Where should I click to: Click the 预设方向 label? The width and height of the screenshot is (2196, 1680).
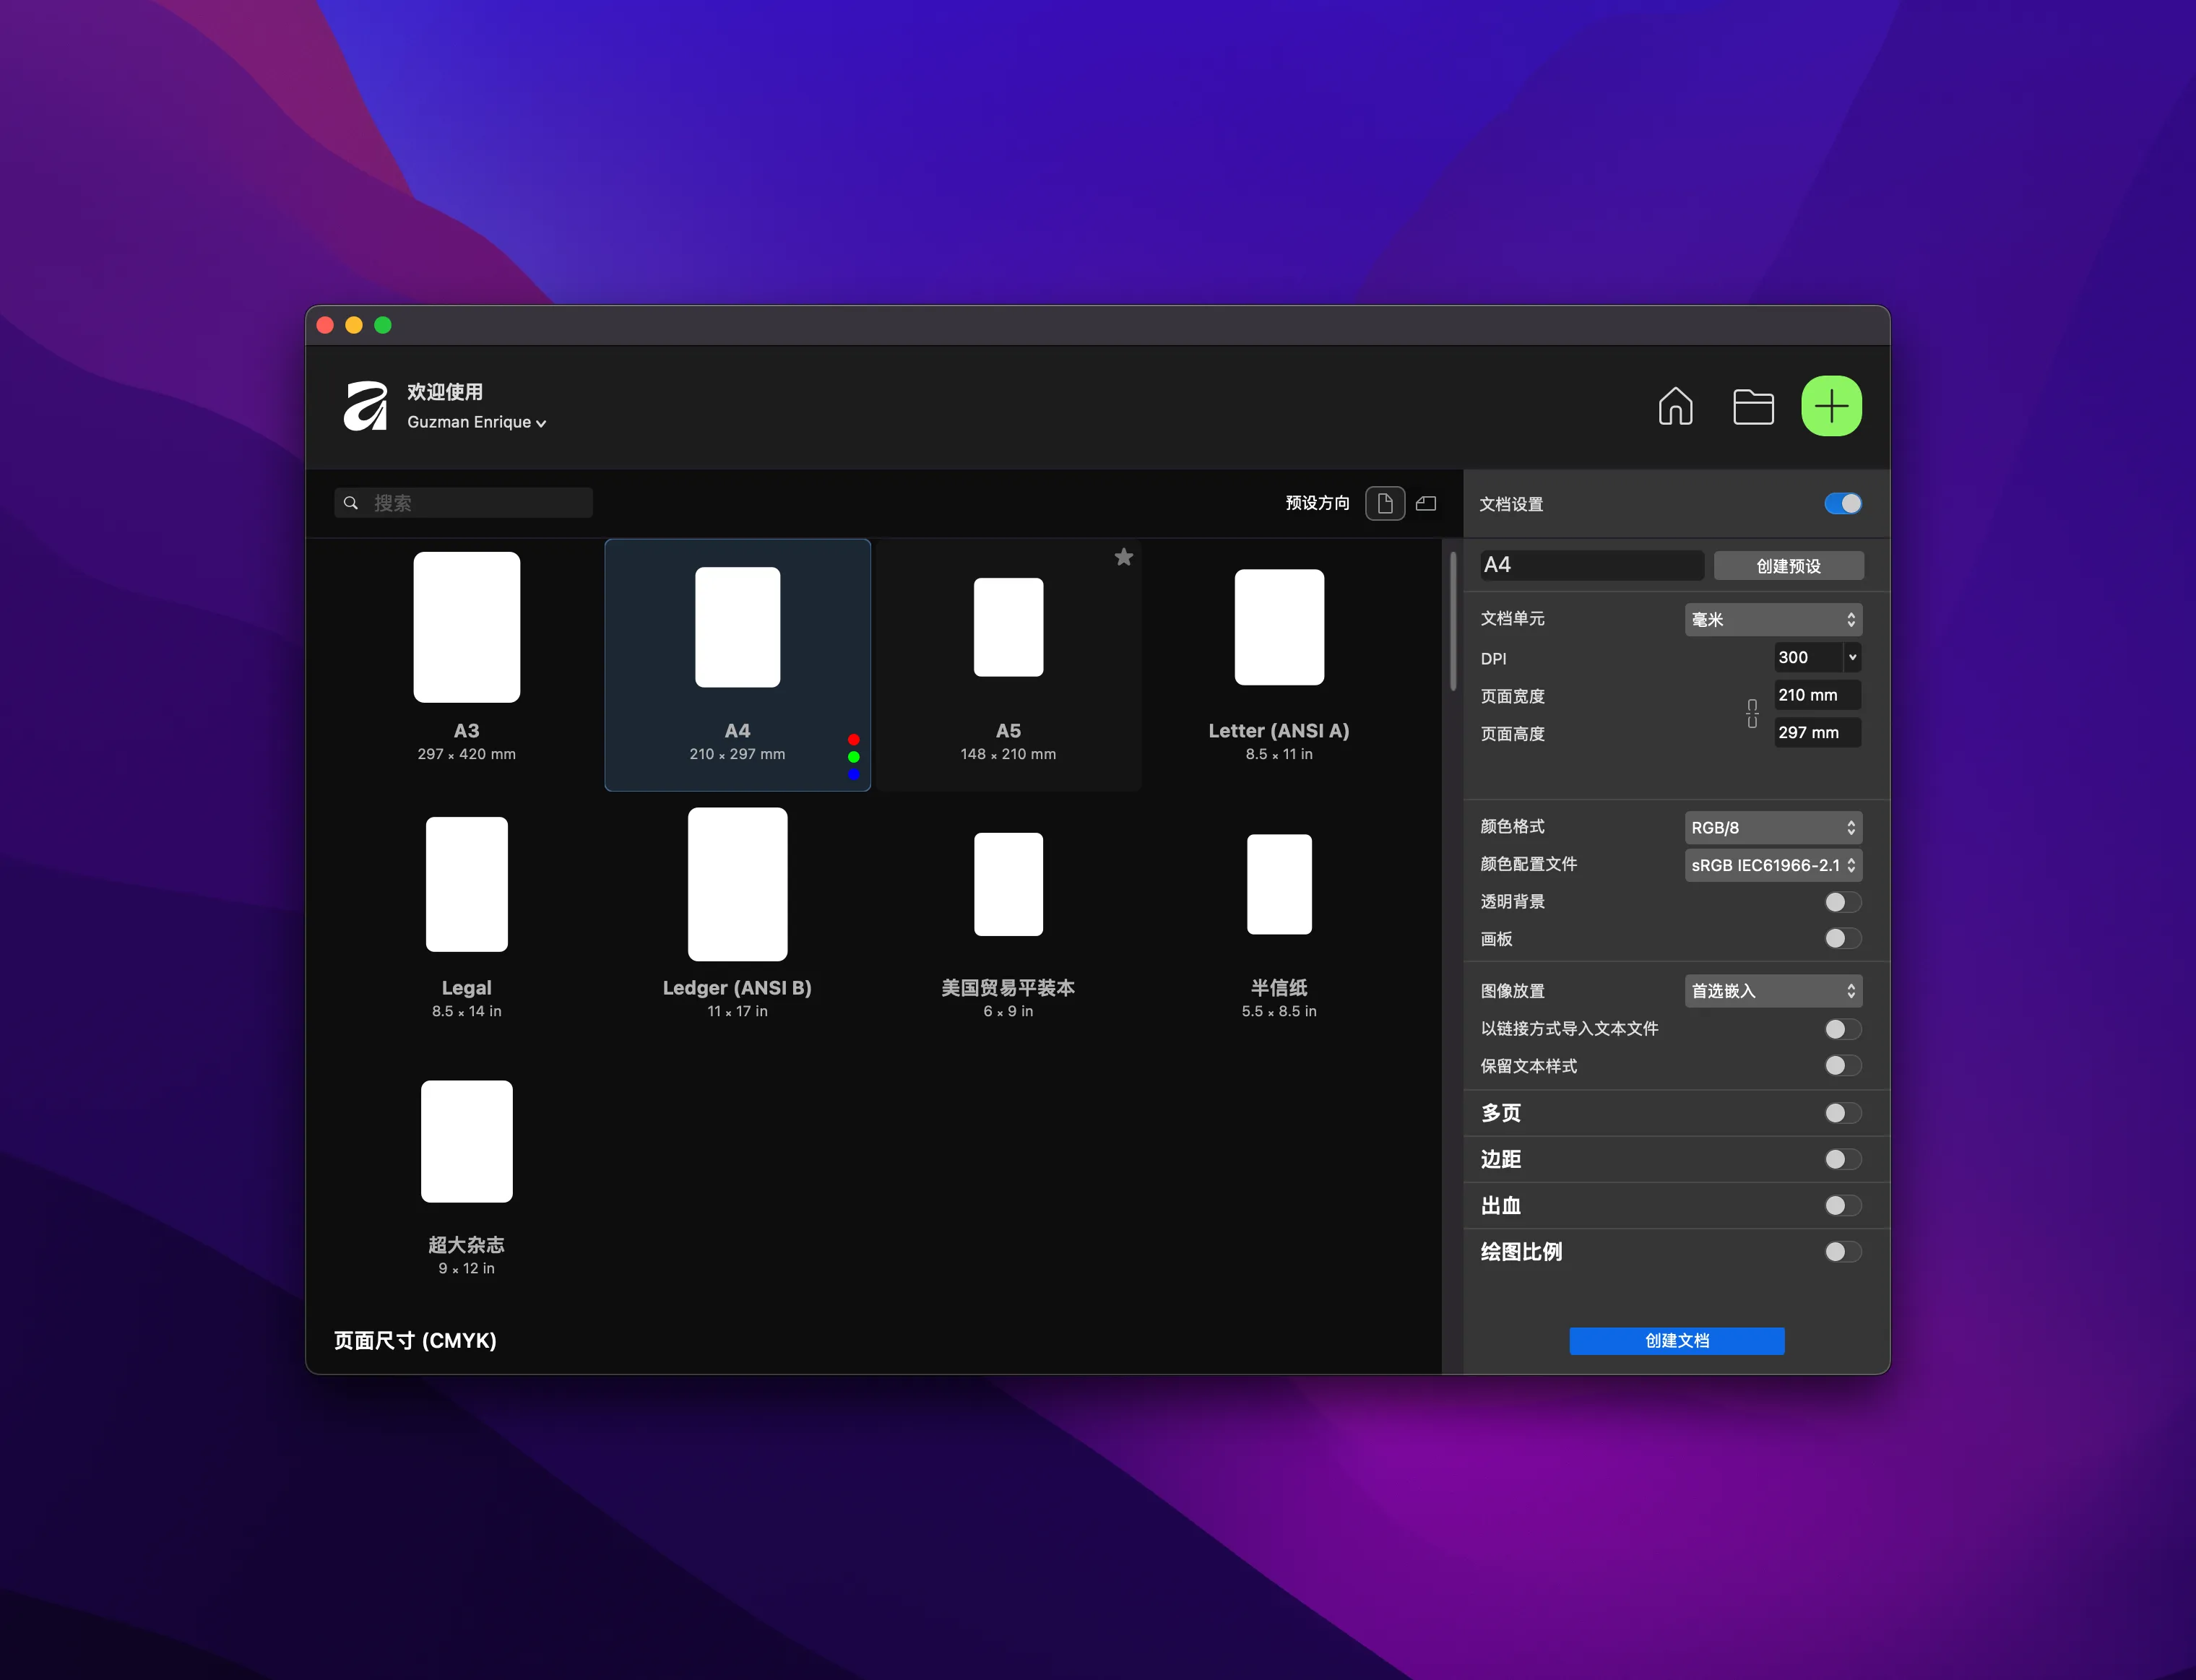[1317, 503]
